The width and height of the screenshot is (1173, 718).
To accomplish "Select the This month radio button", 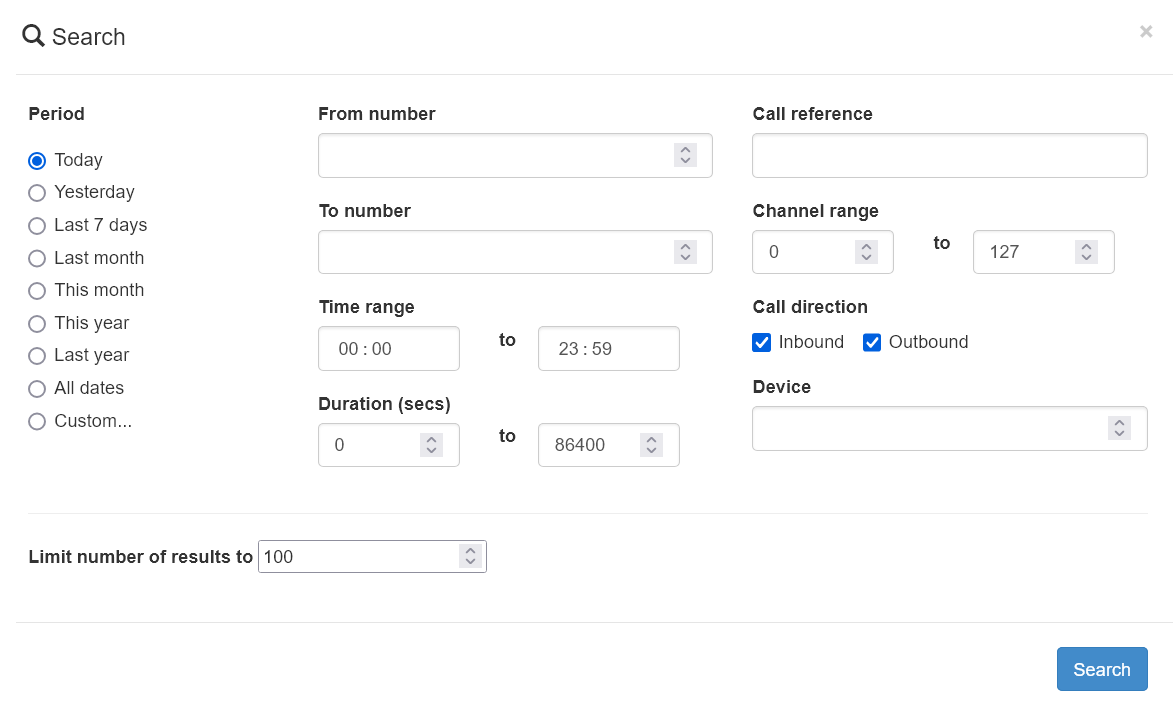I will click(37, 291).
